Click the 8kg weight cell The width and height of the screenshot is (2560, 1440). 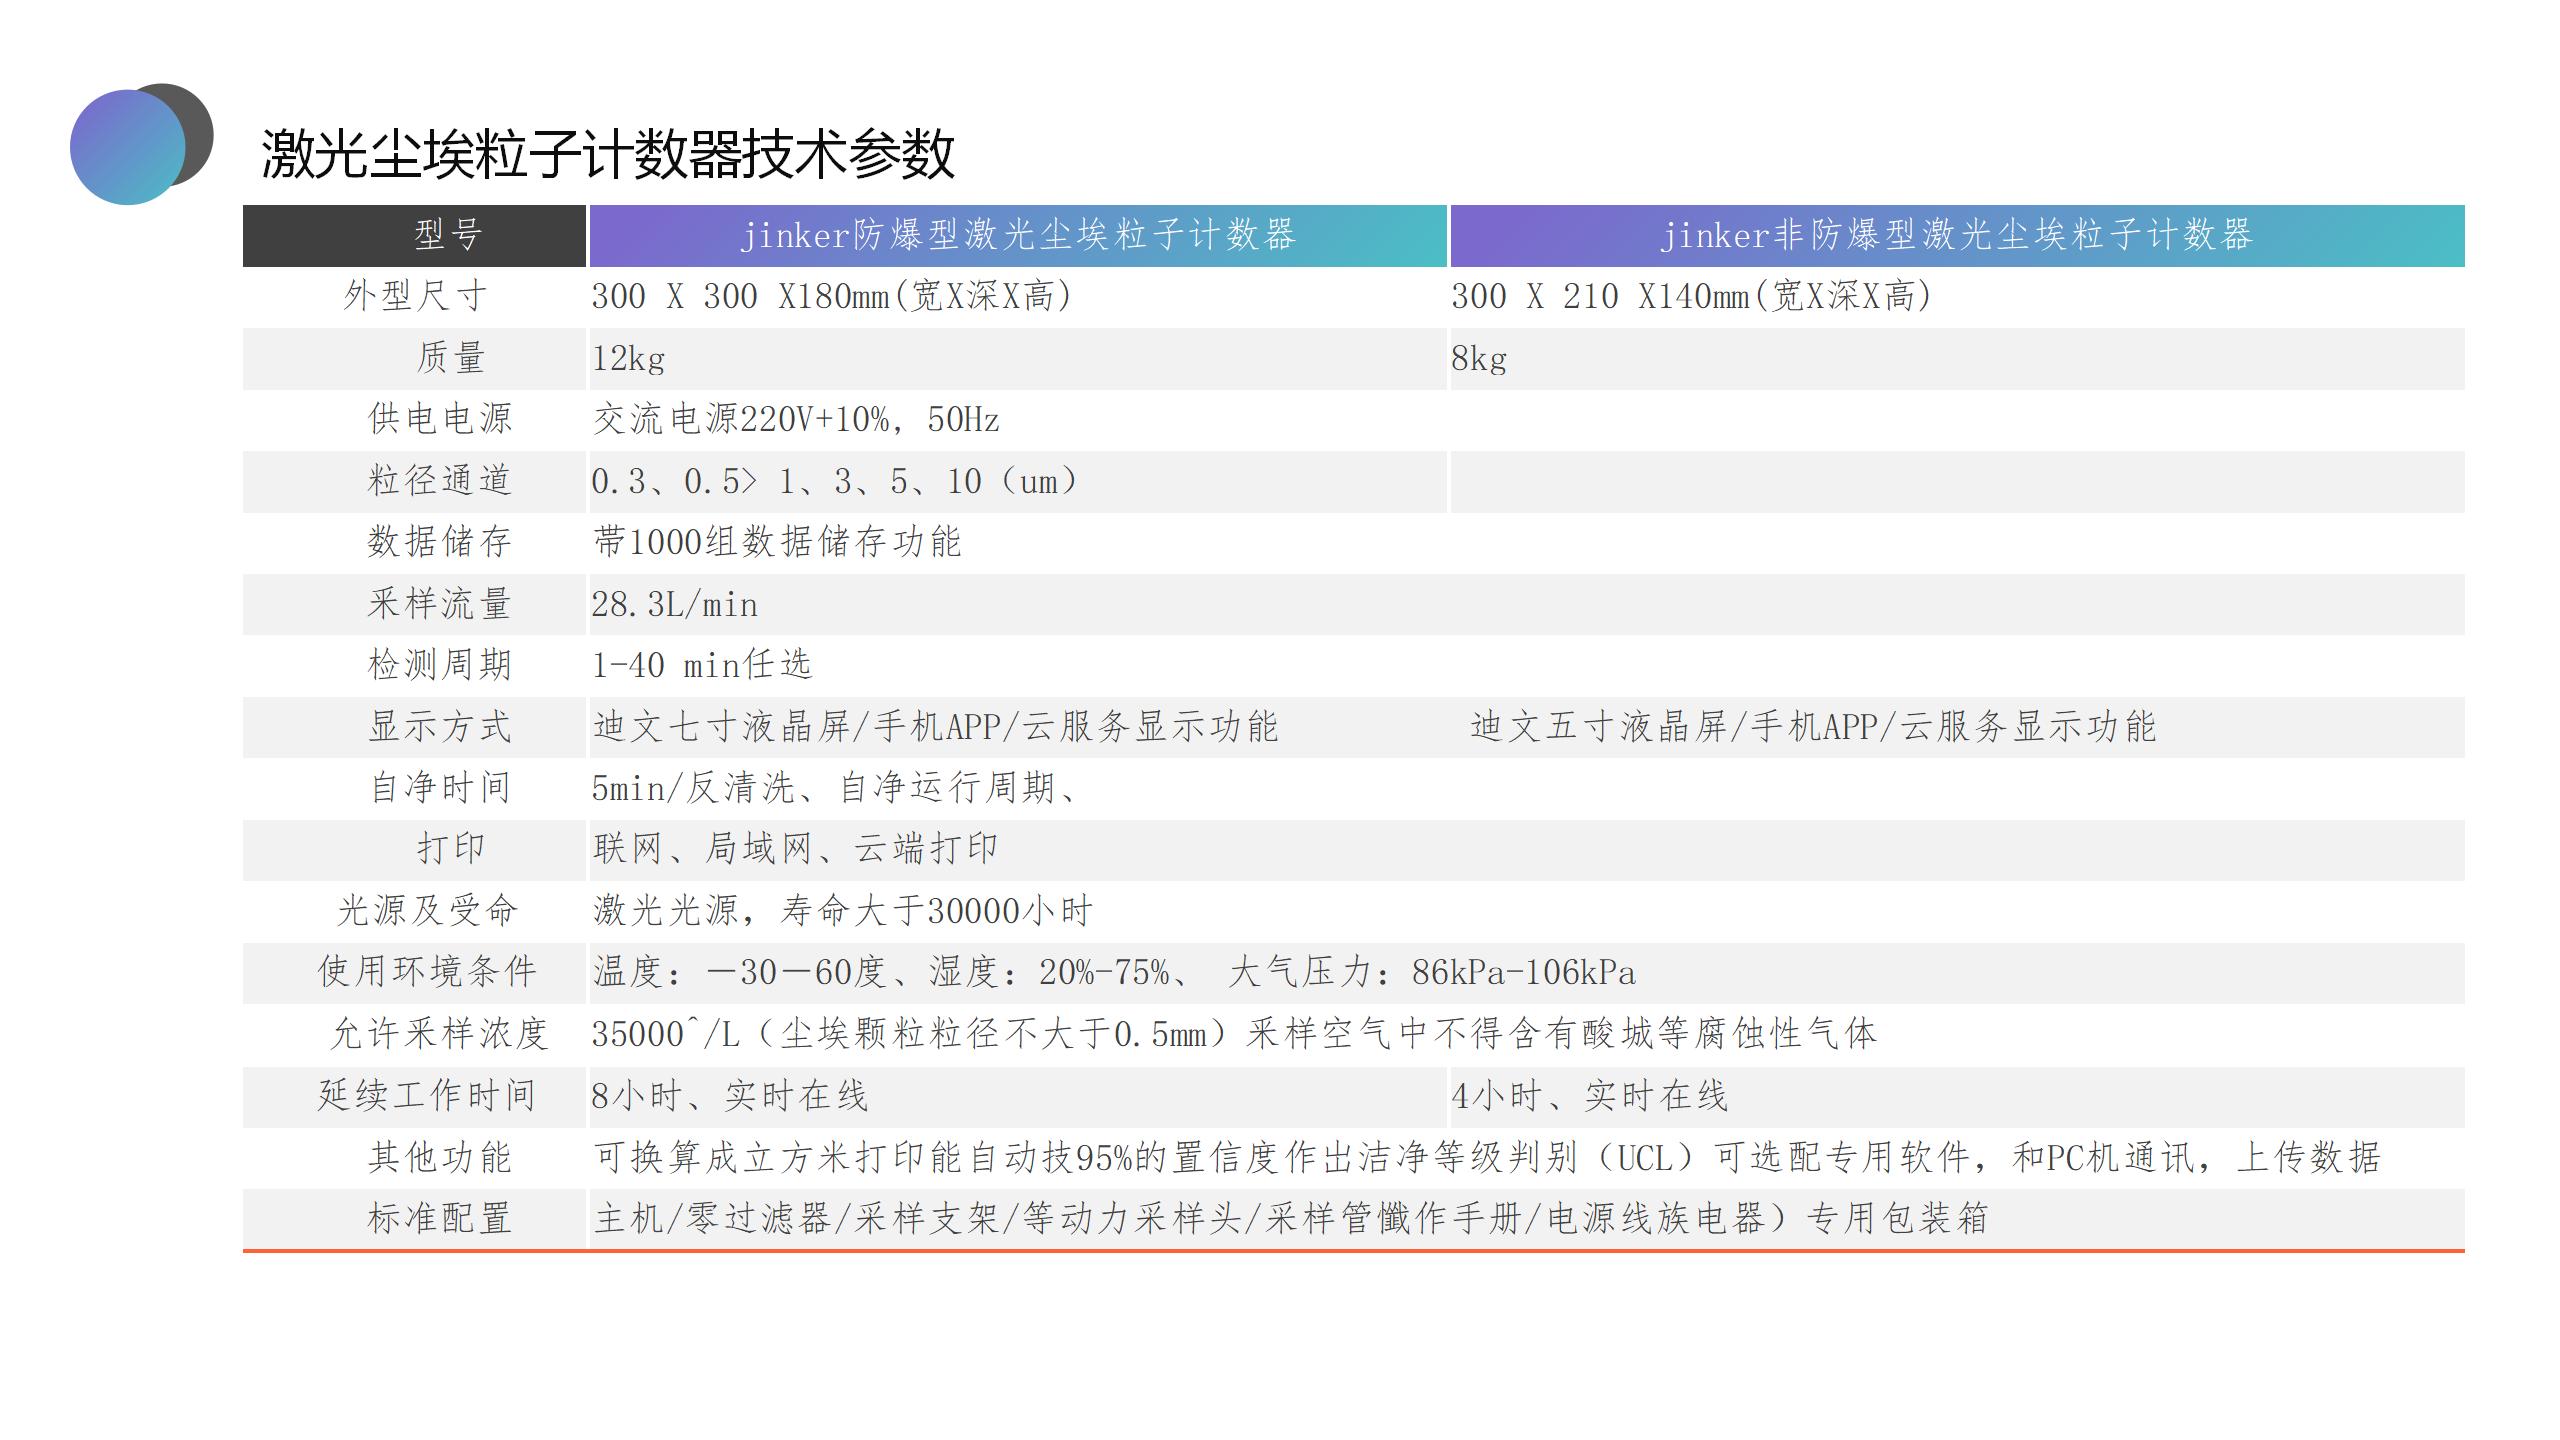click(1479, 359)
